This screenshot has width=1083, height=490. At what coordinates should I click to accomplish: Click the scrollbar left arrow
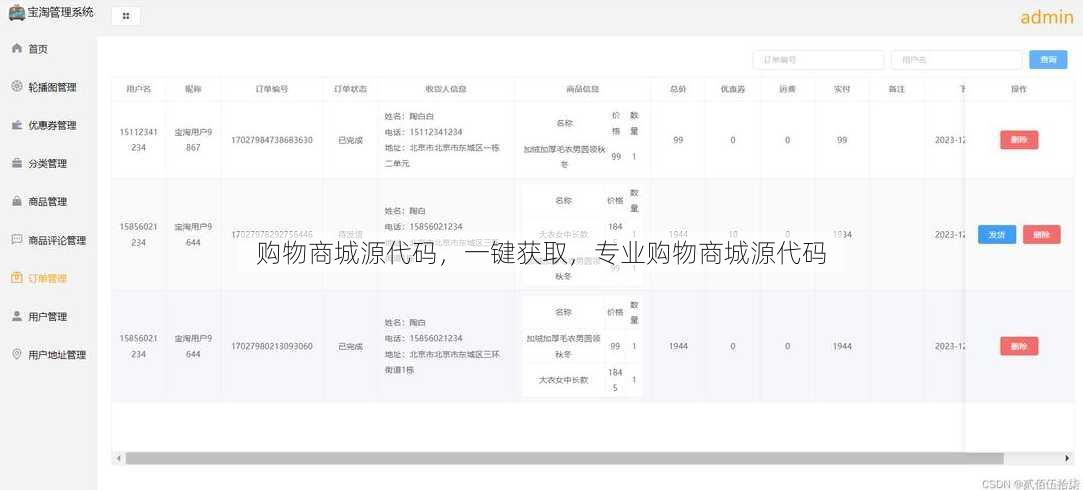click(118, 458)
